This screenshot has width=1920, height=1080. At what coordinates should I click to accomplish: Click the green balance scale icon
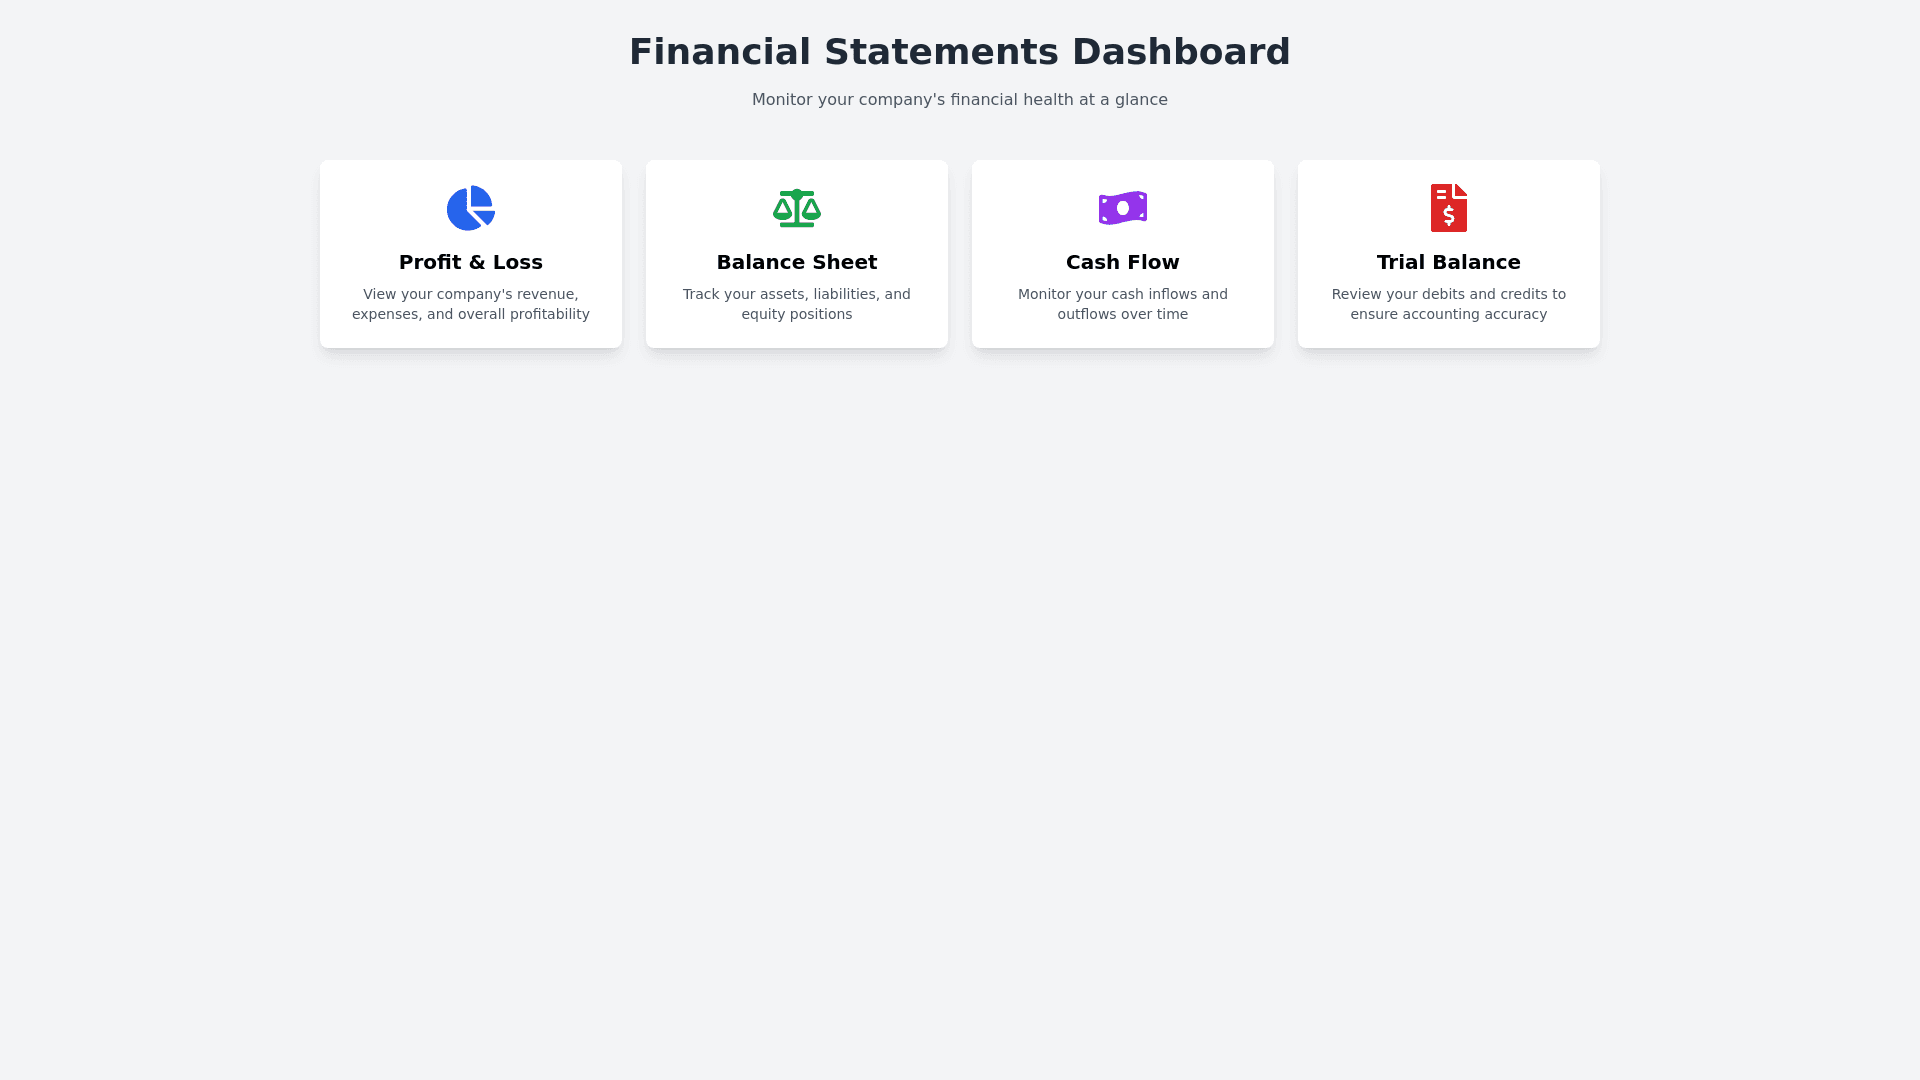[797, 208]
